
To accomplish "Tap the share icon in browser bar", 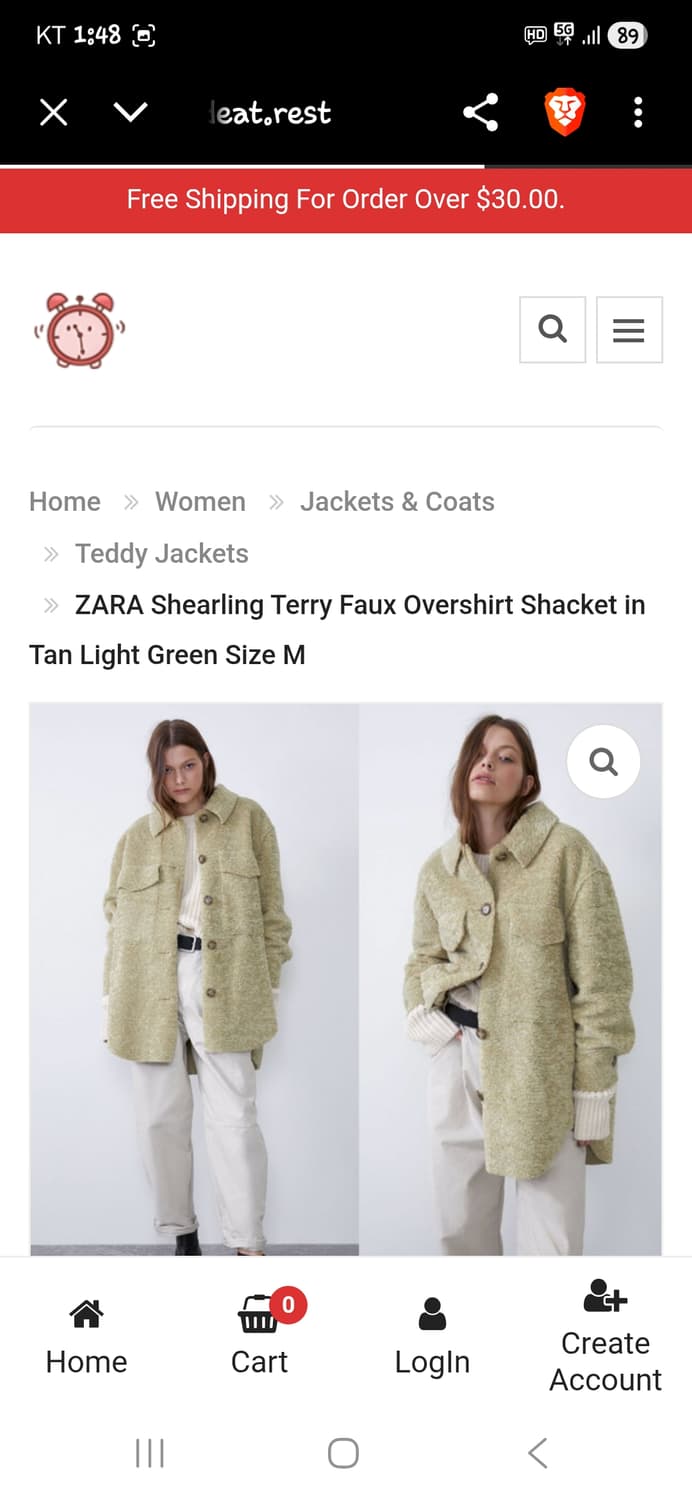I will pos(481,112).
